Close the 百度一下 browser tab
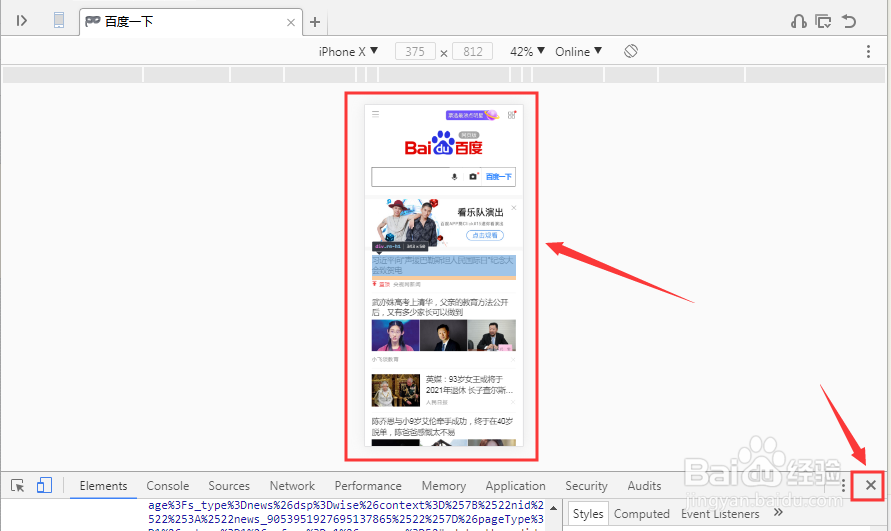Image resolution: width=891 pixels, height=531 pixels. click(x=290, y=23)
